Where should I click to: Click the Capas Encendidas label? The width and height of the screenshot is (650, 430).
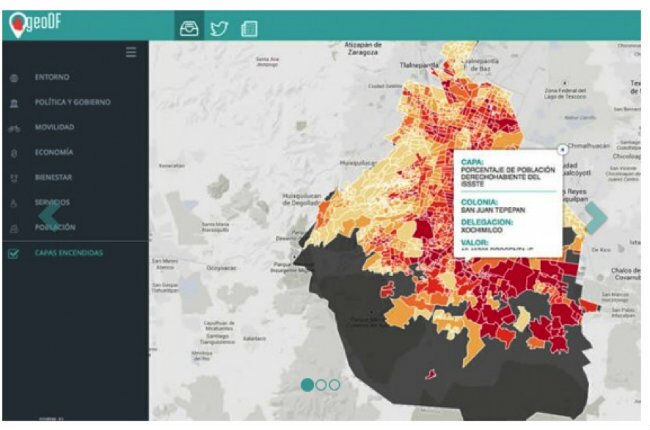tap(68, 253)
